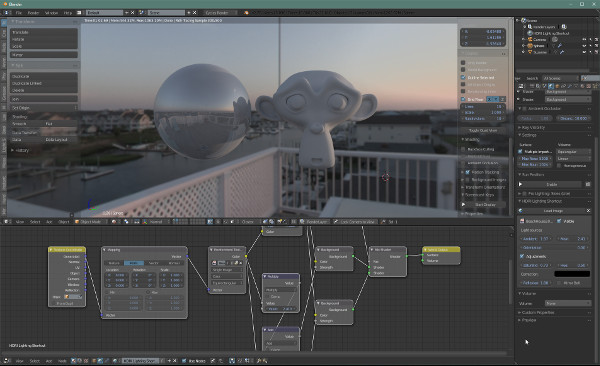Open the Render properties tab icon
The height and width of the screenshot is (366, 600).
(532, 86)
